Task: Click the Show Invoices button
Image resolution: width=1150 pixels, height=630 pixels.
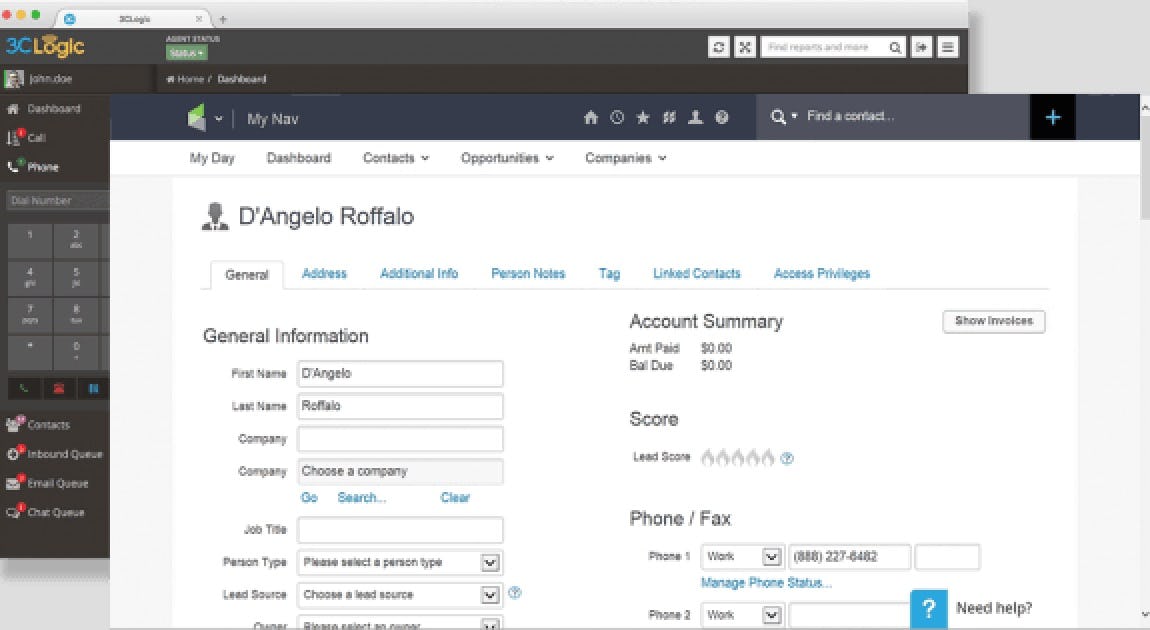Action: [x=994, y=321]
